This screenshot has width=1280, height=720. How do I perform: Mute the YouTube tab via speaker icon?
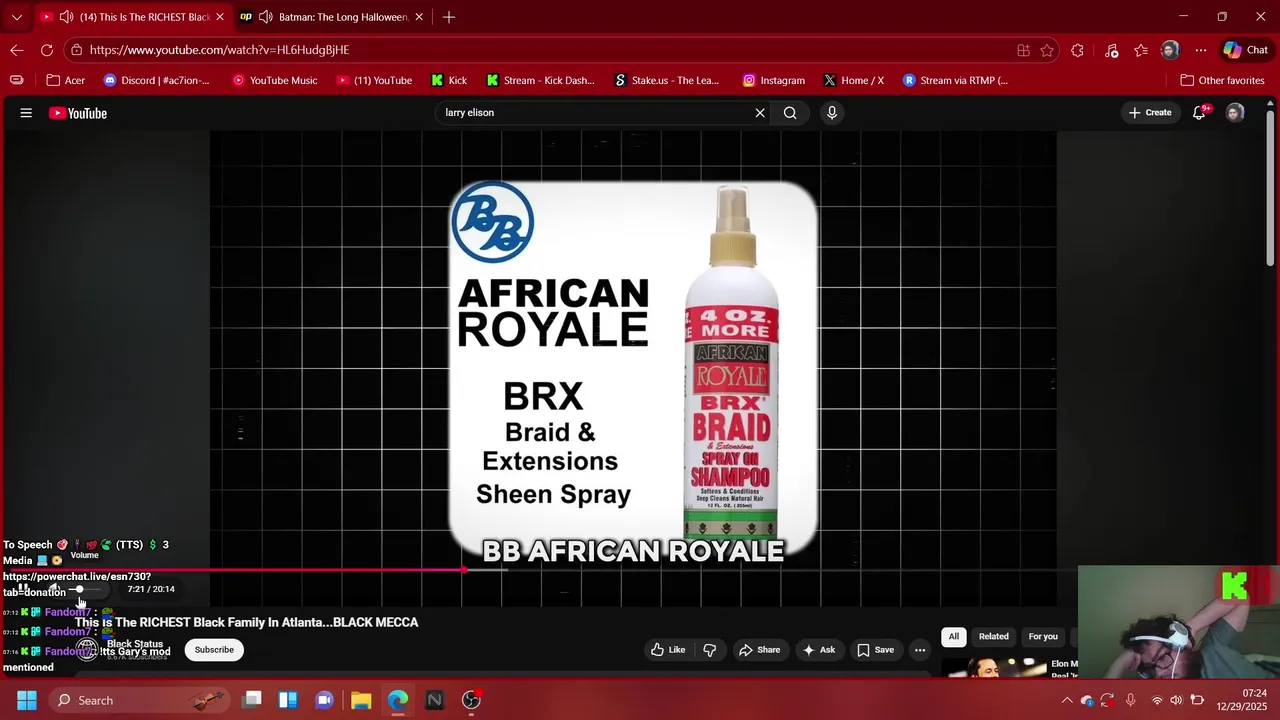point(66,17)
